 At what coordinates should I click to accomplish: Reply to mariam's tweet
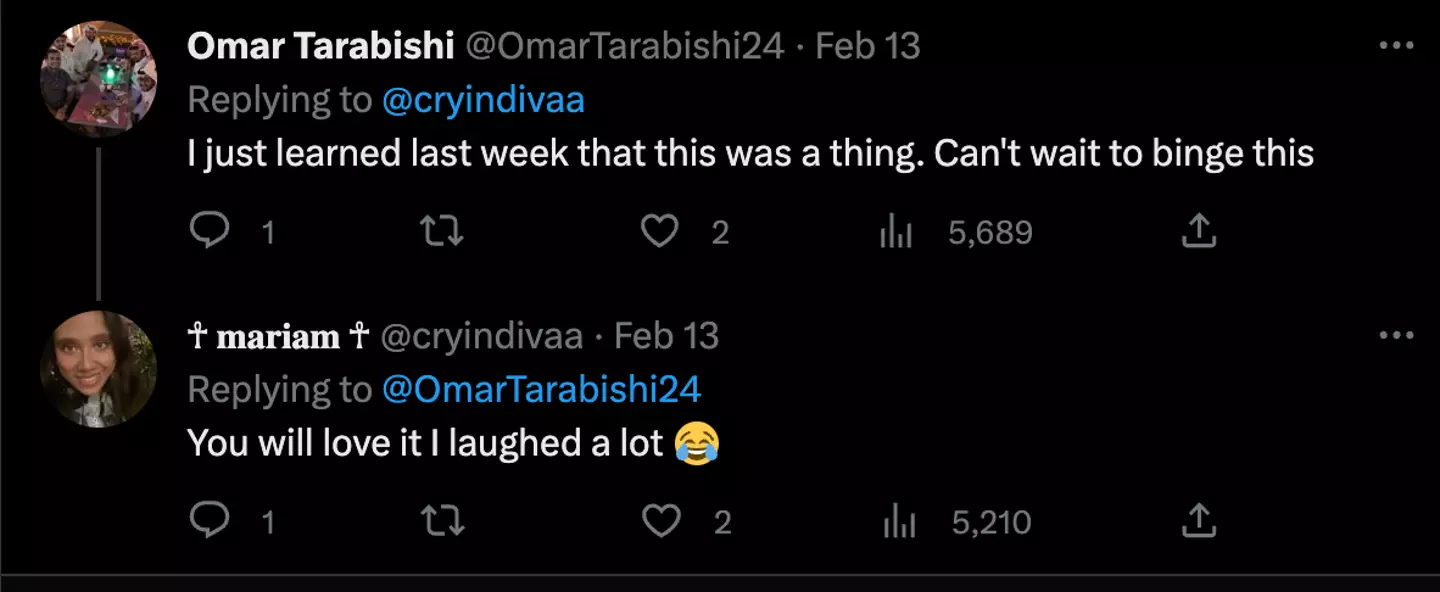(x=210, y=521)
